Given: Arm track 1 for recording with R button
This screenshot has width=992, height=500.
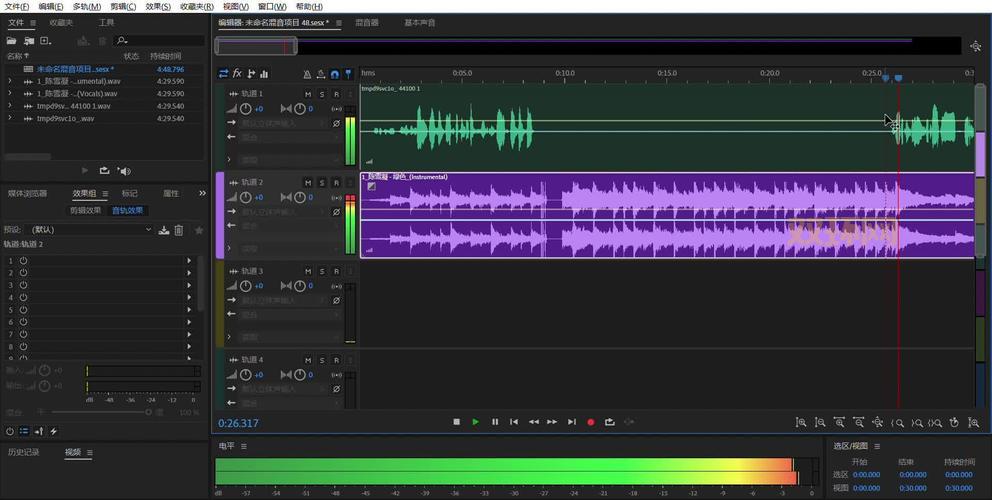Looking at the screenshot, I should [336, 94].
